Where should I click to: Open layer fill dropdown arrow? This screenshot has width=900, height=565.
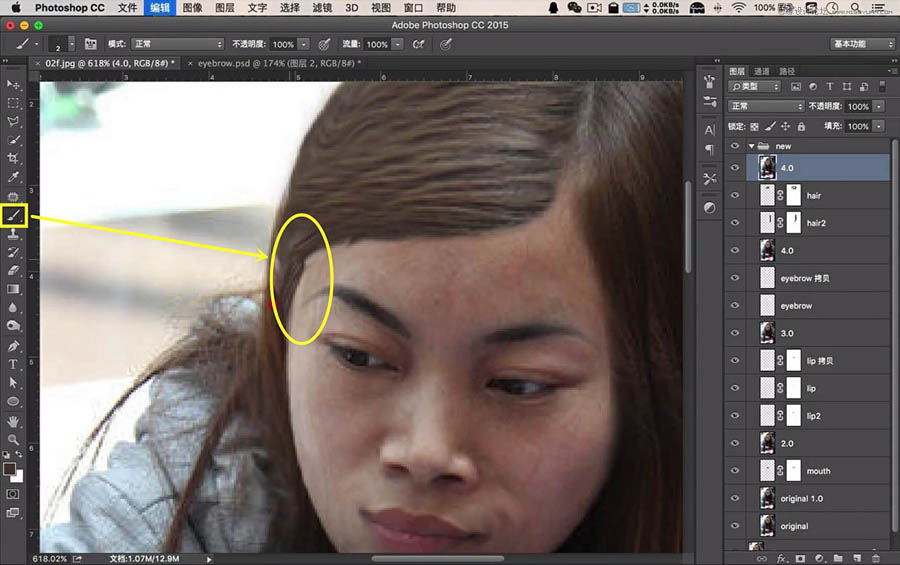[x=879, y=126]
